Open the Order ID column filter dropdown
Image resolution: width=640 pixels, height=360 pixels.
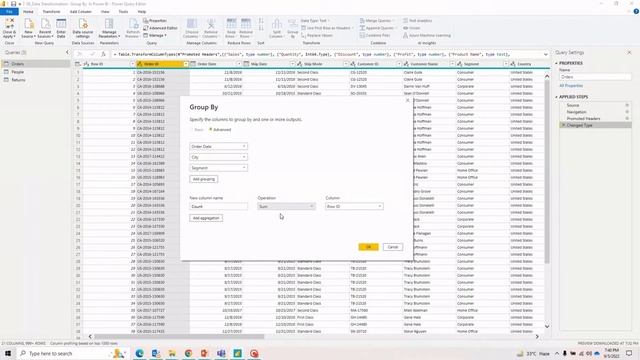click(186, 64)
